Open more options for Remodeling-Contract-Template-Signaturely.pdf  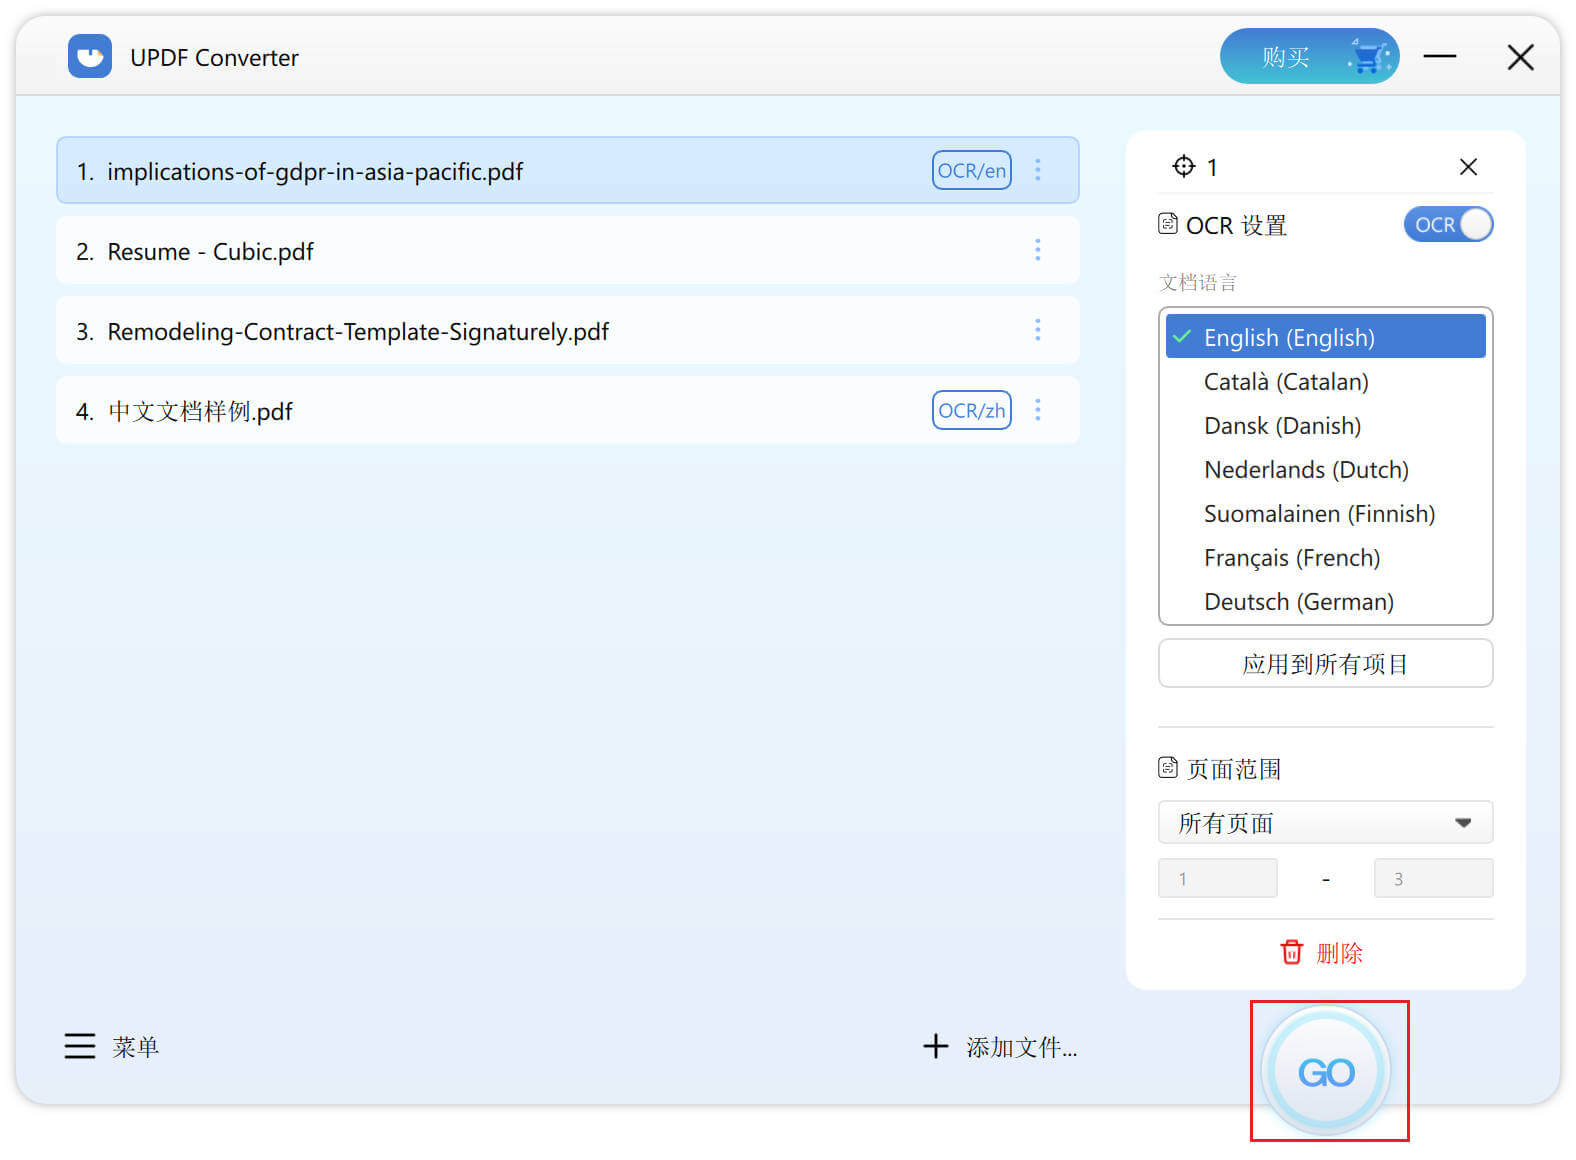pyautogui.click(x=1038, y=330)
